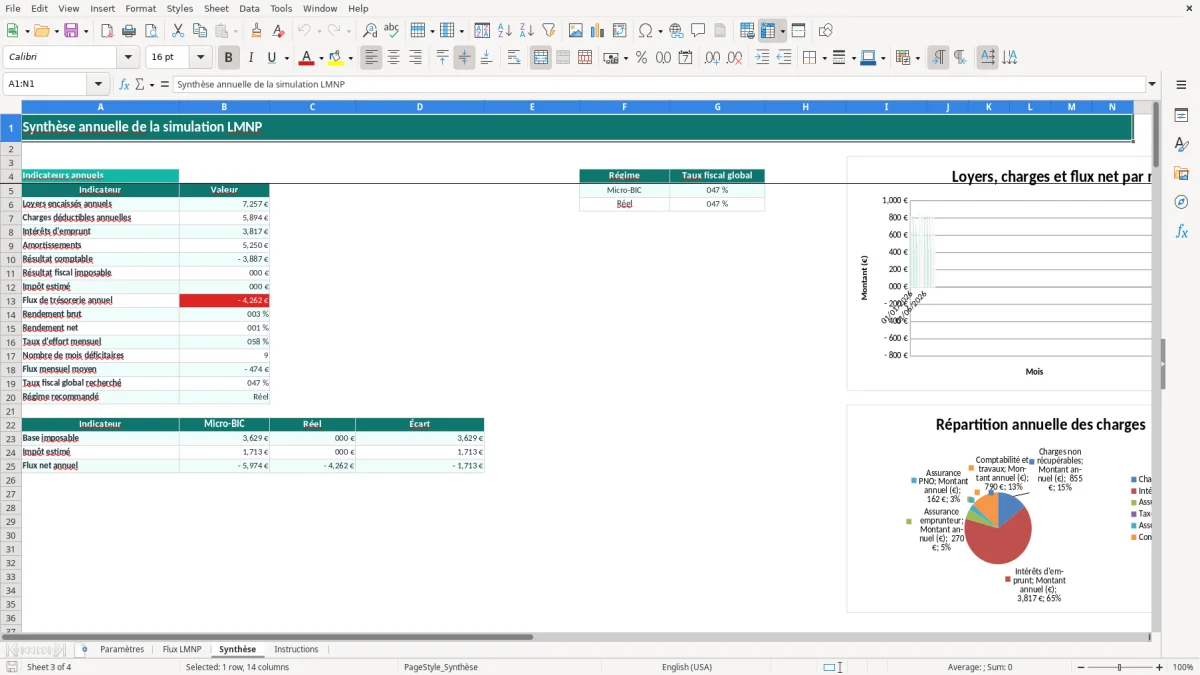Screen dimensions: 1200x675
Task: Run the spelling check icon
Action: point(392,31)
